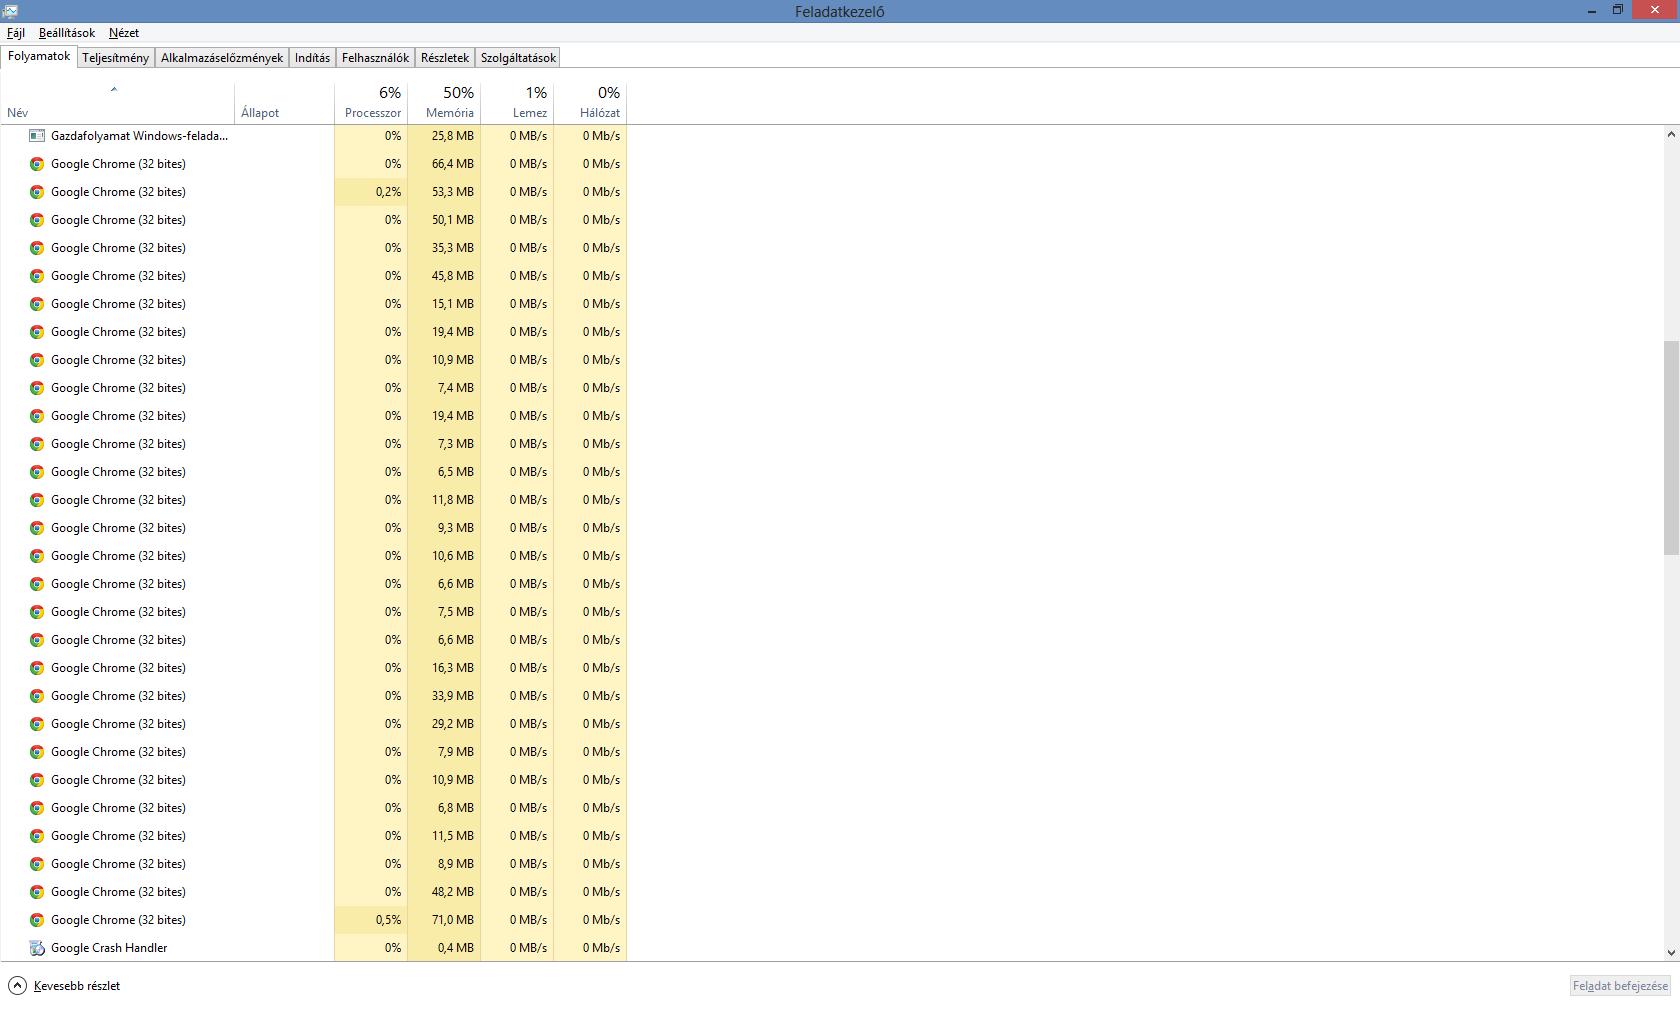Sort by the Processzor column header
The width and height of the screenshot is (1680, 1010).
click(371, 103)
